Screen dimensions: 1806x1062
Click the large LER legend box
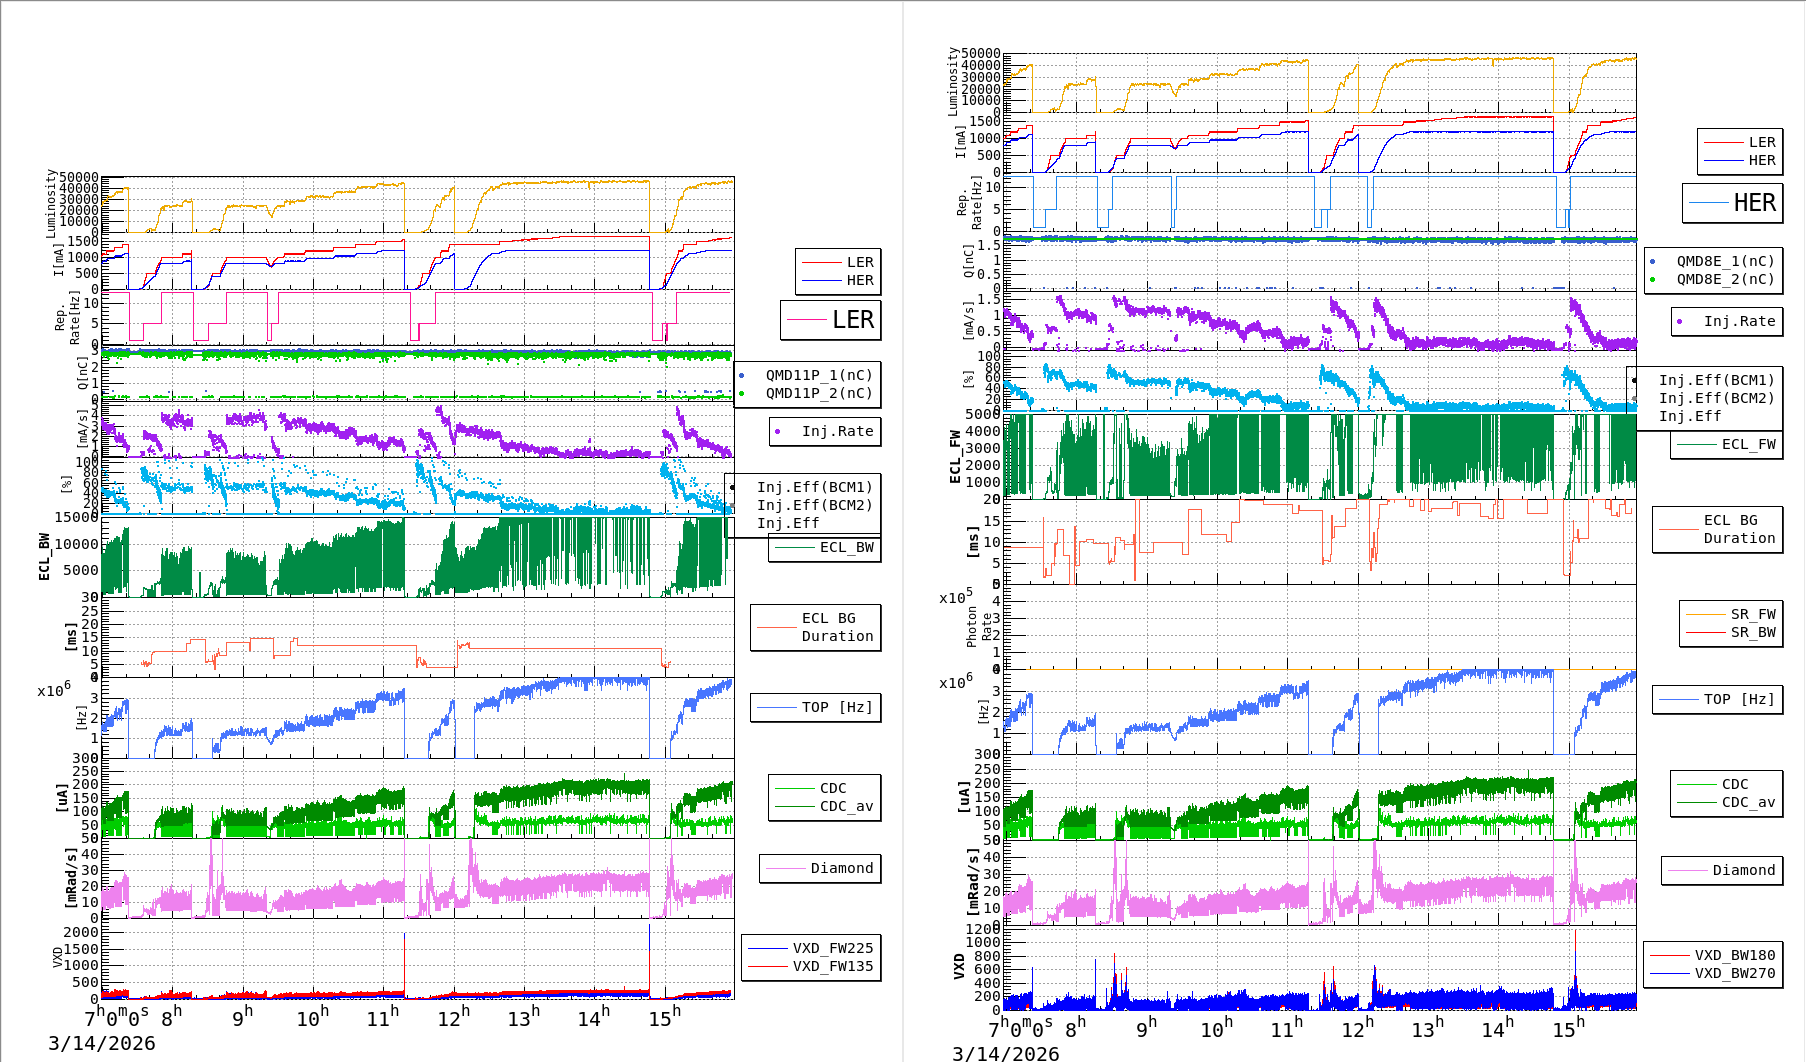(830, 320)
